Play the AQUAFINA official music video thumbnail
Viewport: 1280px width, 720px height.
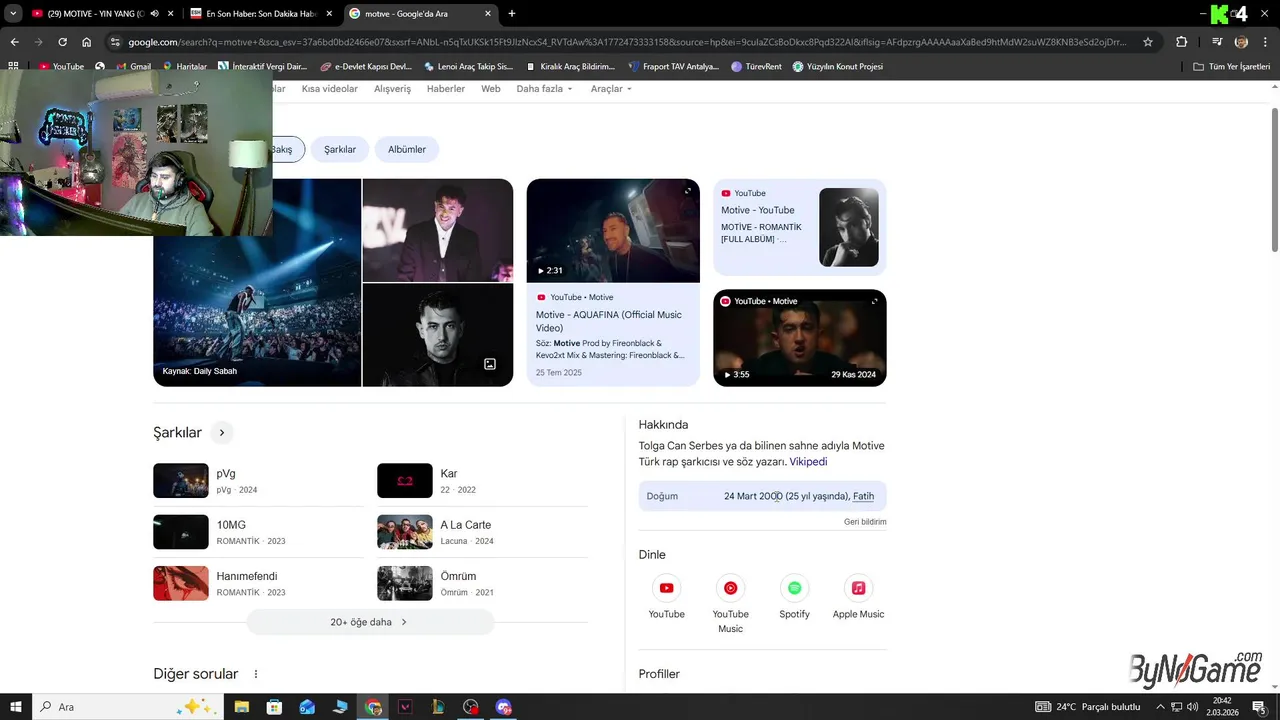click(x=613, y=231)
